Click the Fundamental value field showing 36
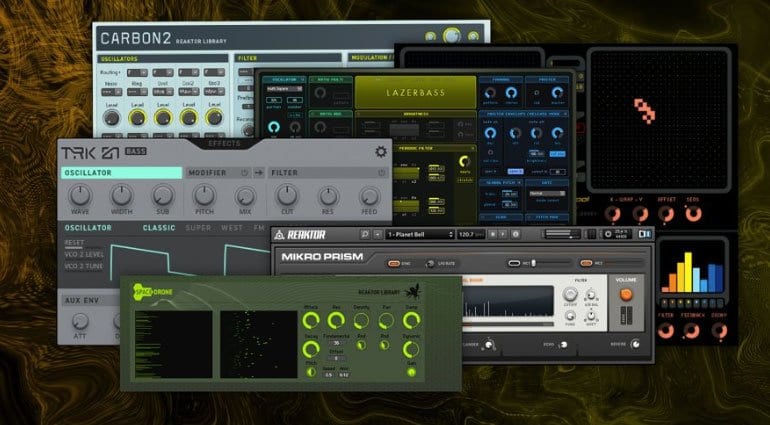 (336, 343)
